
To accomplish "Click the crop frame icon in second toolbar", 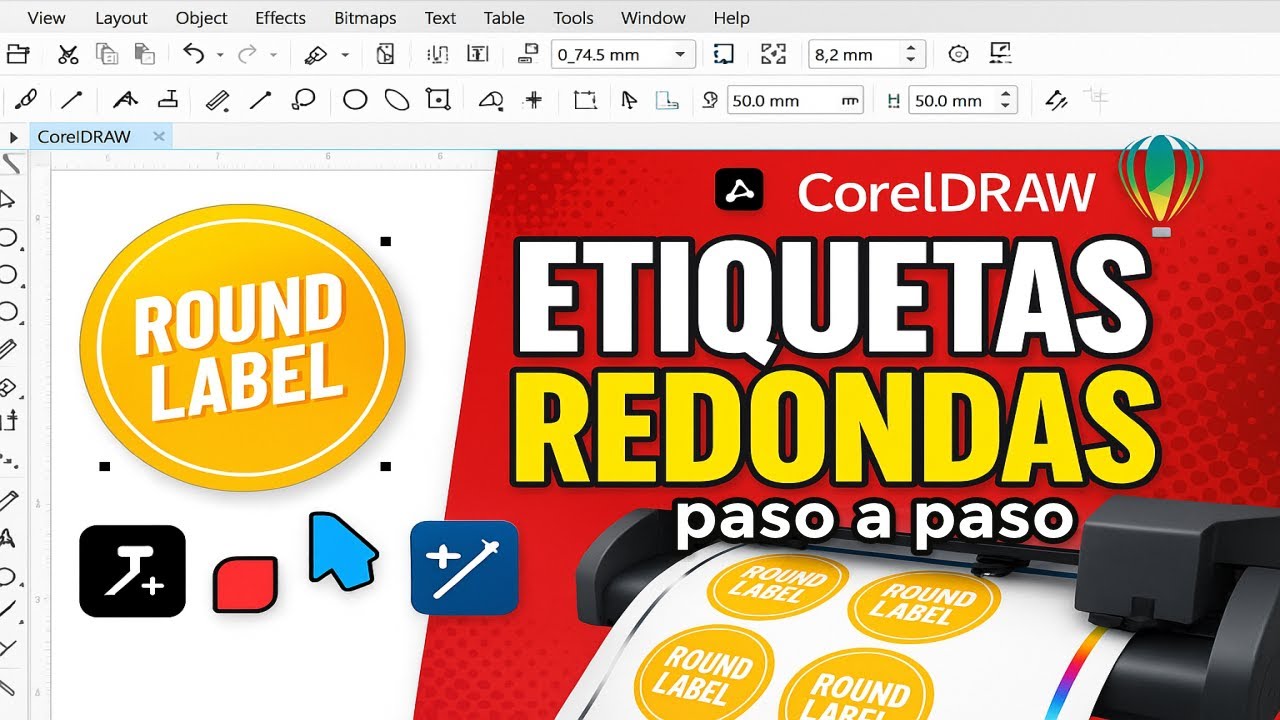I will (x=585, y=100).
